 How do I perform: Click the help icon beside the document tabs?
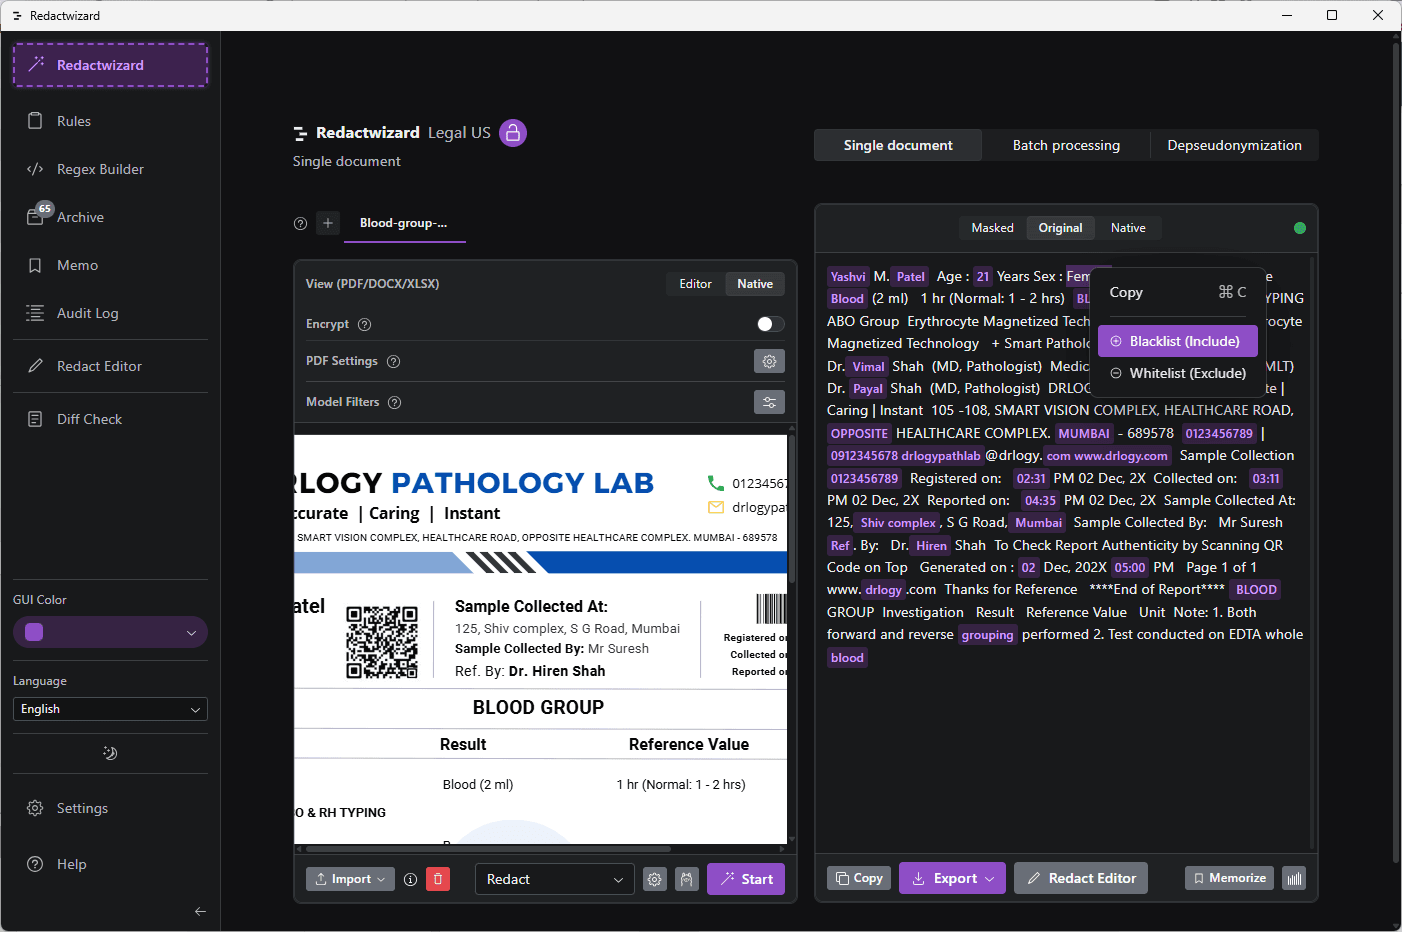[300, 224]
